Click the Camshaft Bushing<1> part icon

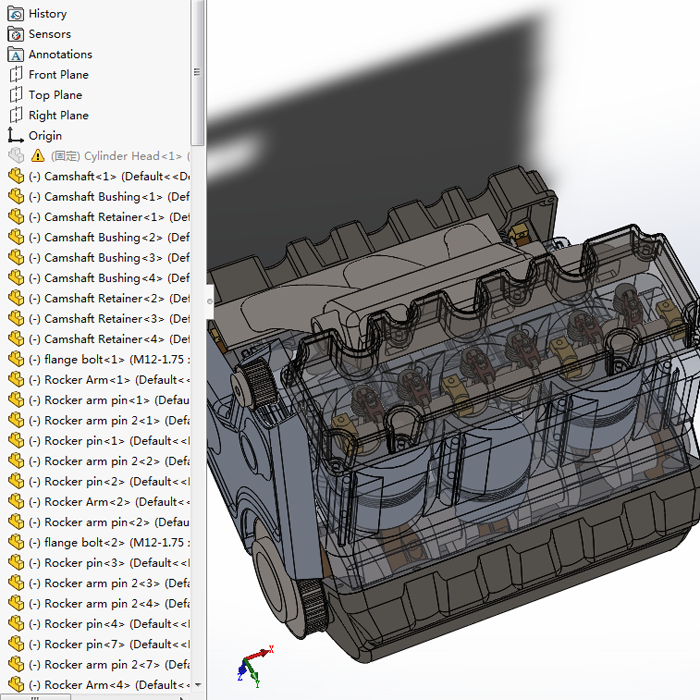point(16,196)
